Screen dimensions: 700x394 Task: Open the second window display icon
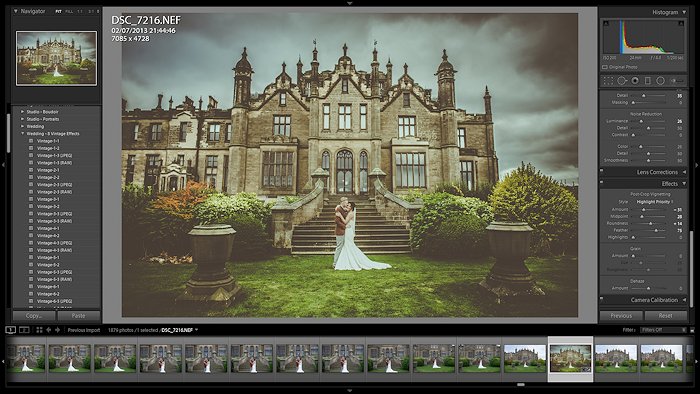25,330
